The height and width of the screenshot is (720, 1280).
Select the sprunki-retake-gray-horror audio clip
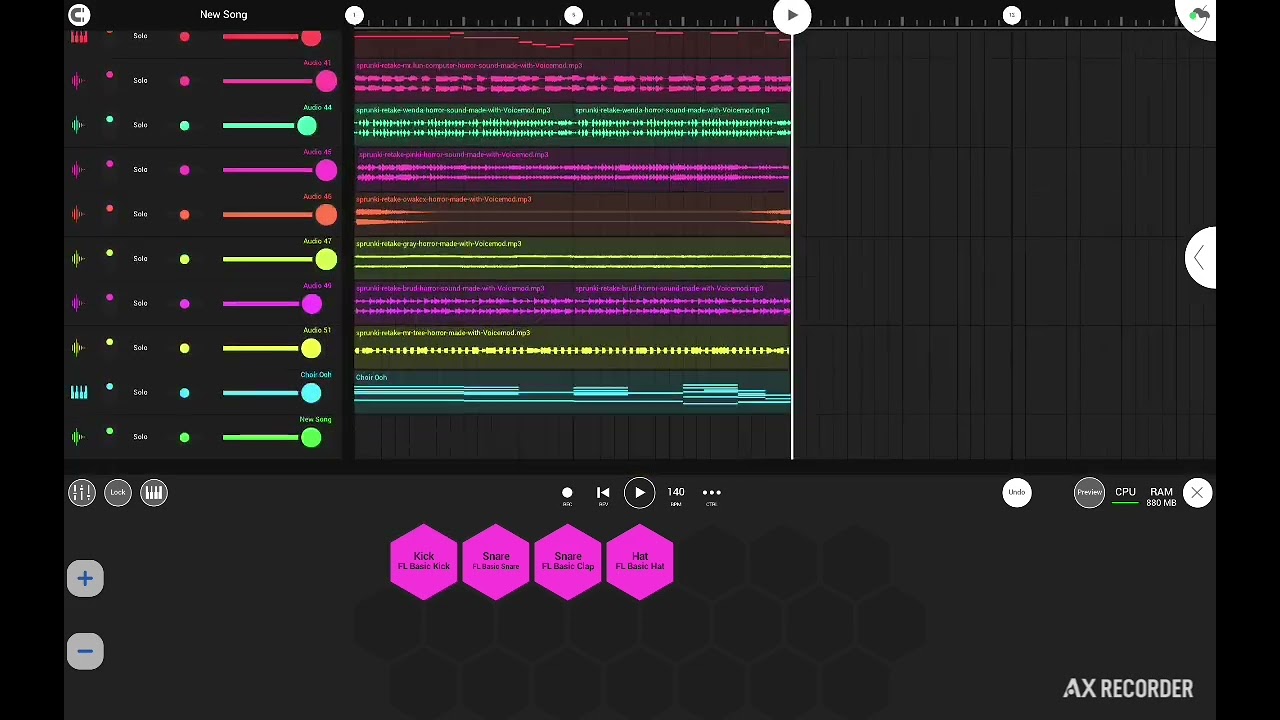573,257
